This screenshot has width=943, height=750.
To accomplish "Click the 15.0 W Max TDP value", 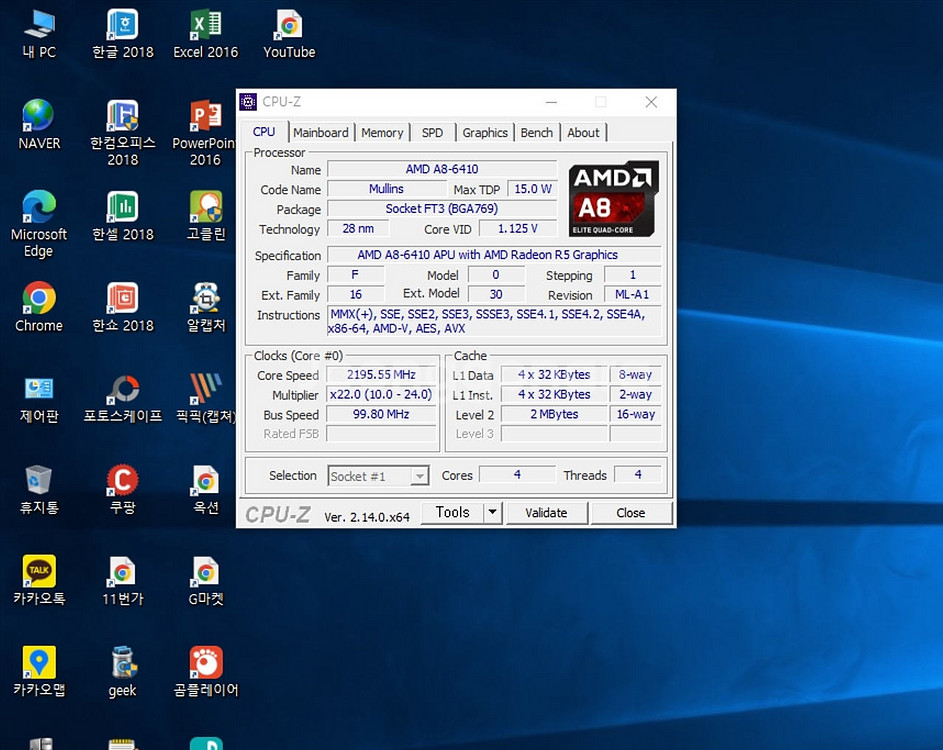I will (533, 189).
